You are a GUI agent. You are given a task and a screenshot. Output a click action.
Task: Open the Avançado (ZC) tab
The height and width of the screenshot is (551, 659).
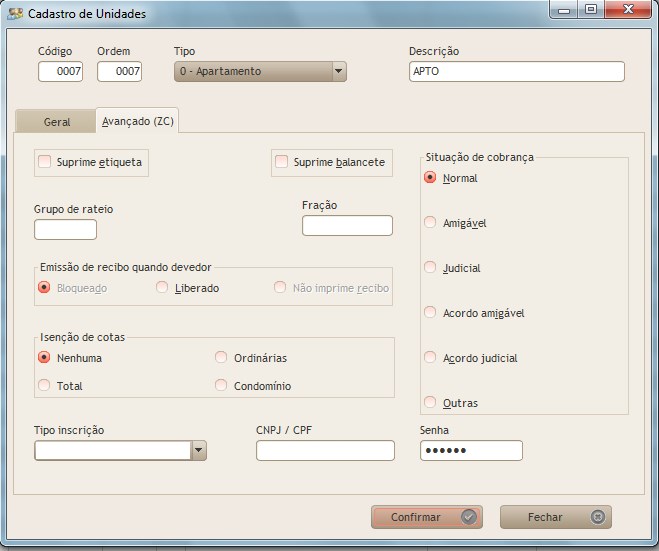pos(137,121)
